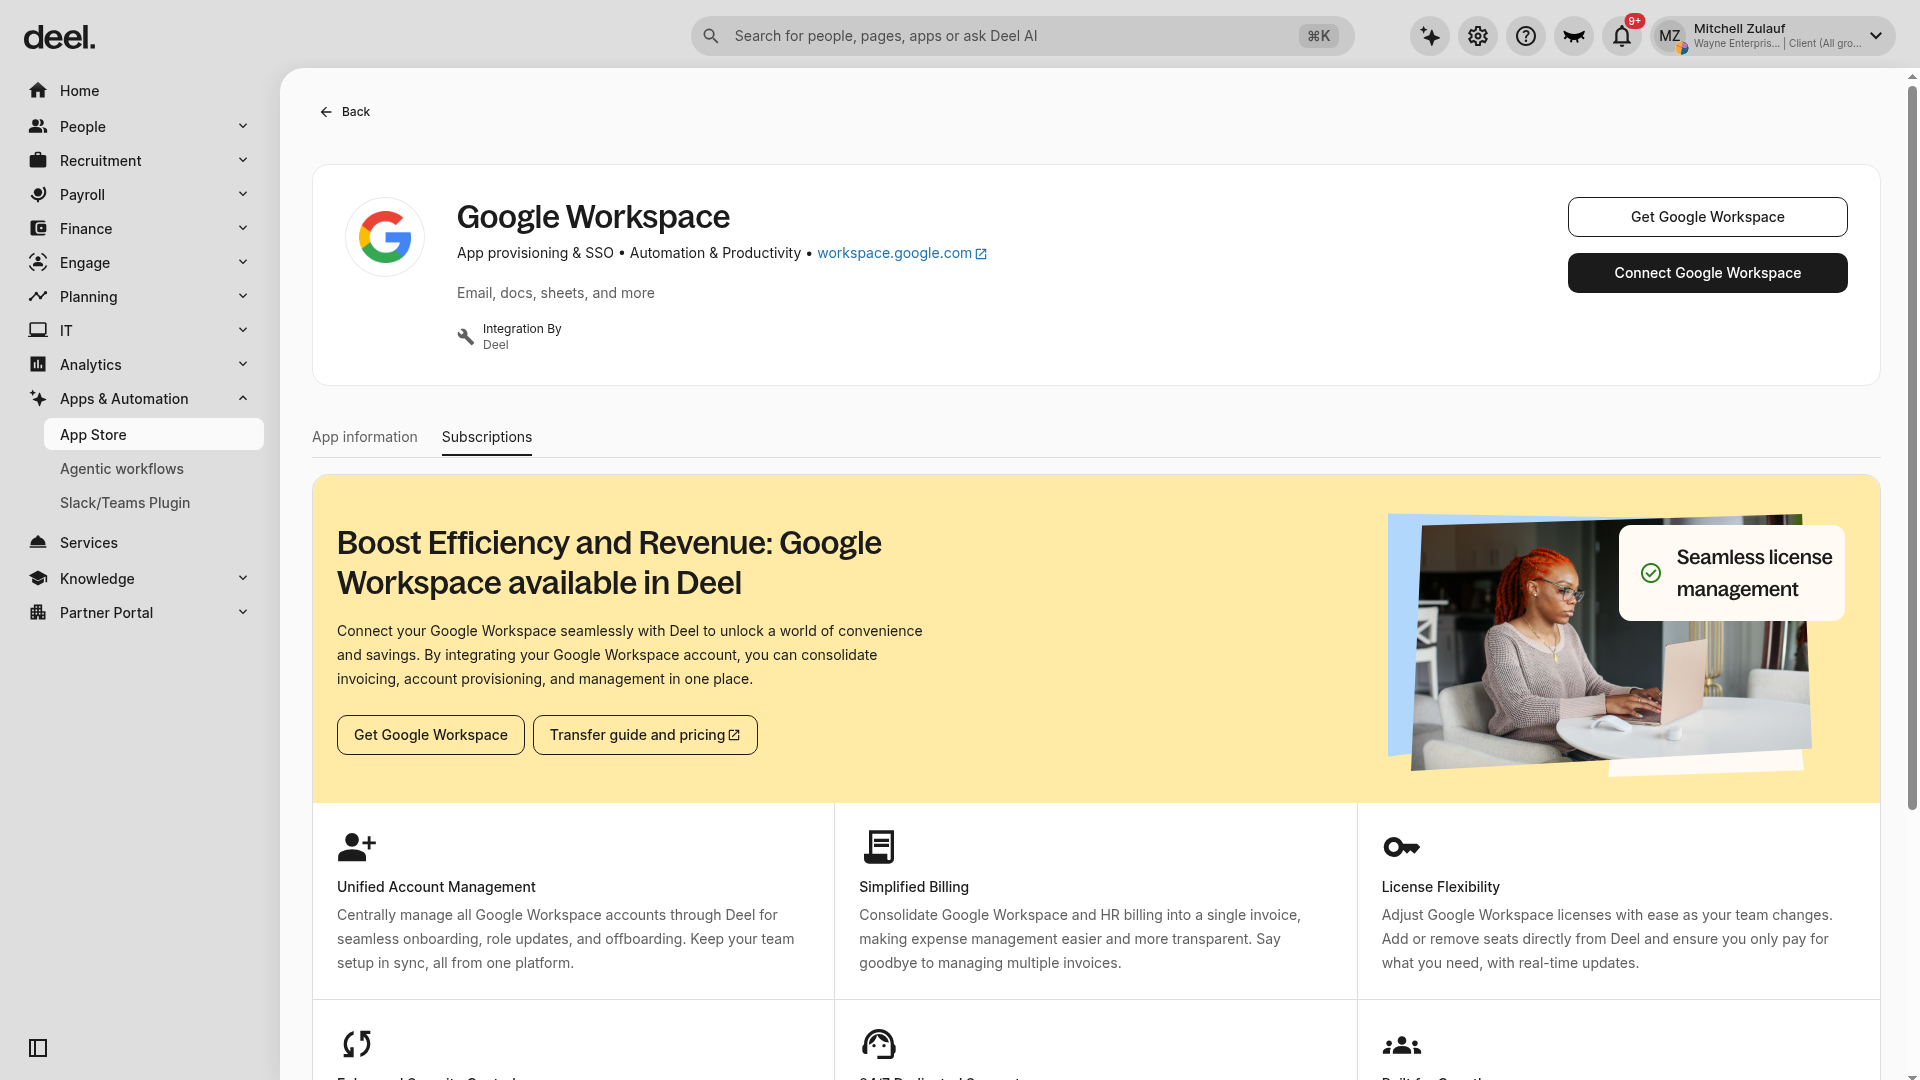This screenshot has width=1920, height=1080.
Task: Click the Deel logo
Action: tap(59, 38)
